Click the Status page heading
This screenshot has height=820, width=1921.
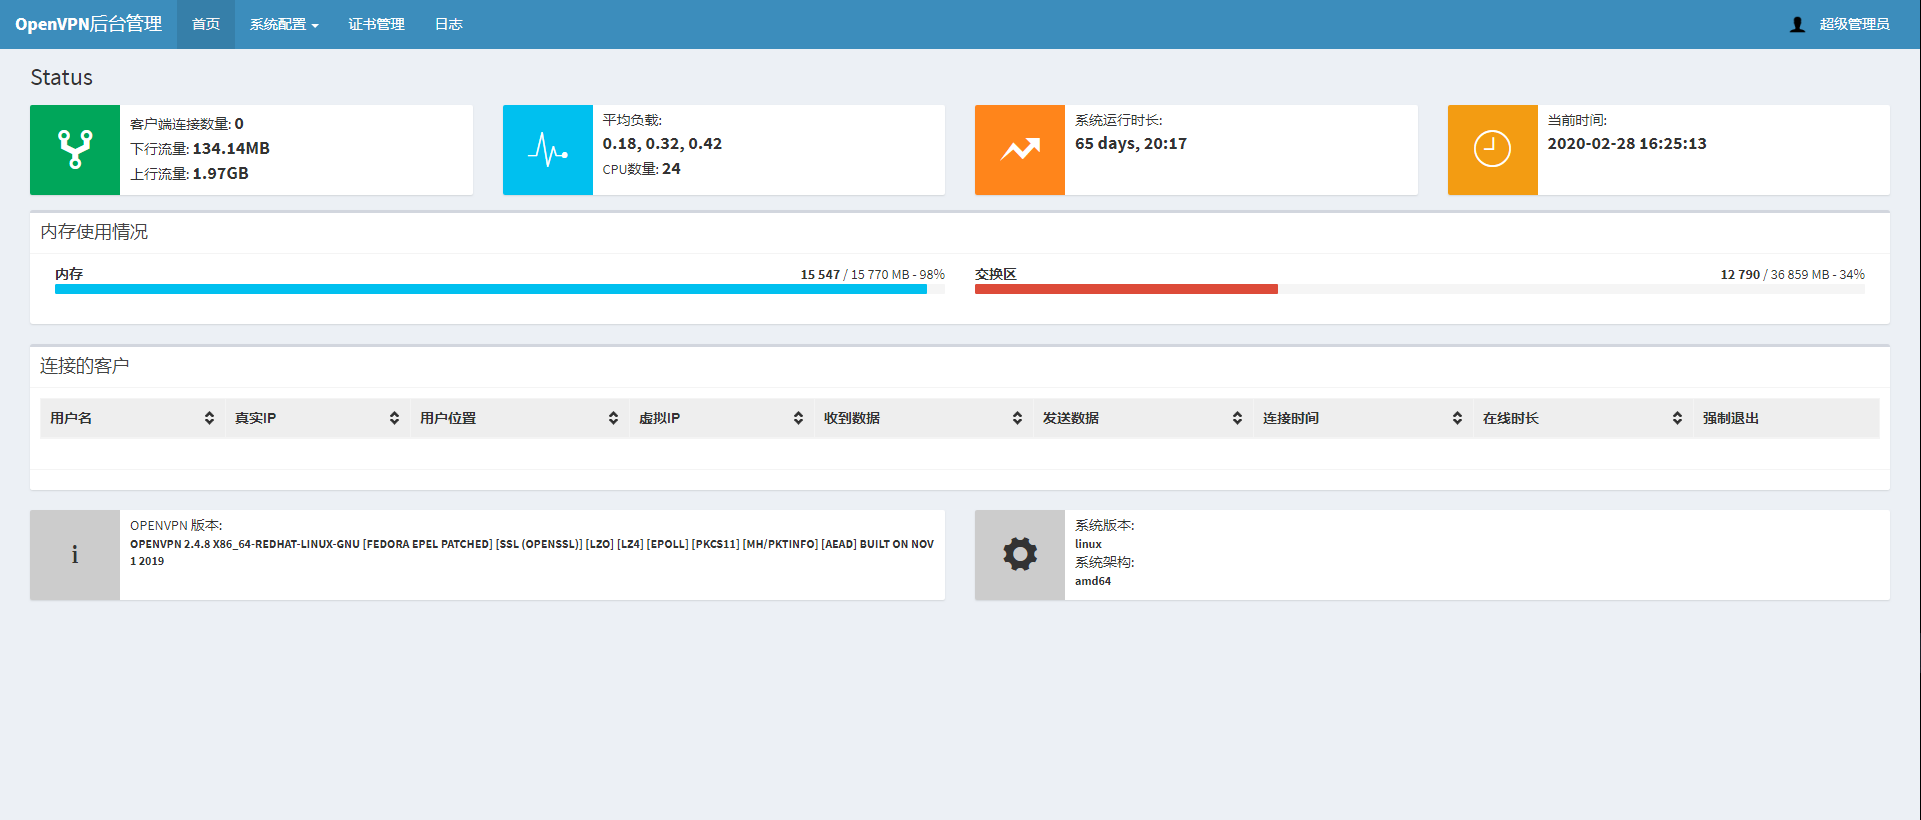click(x=61, y=77)
